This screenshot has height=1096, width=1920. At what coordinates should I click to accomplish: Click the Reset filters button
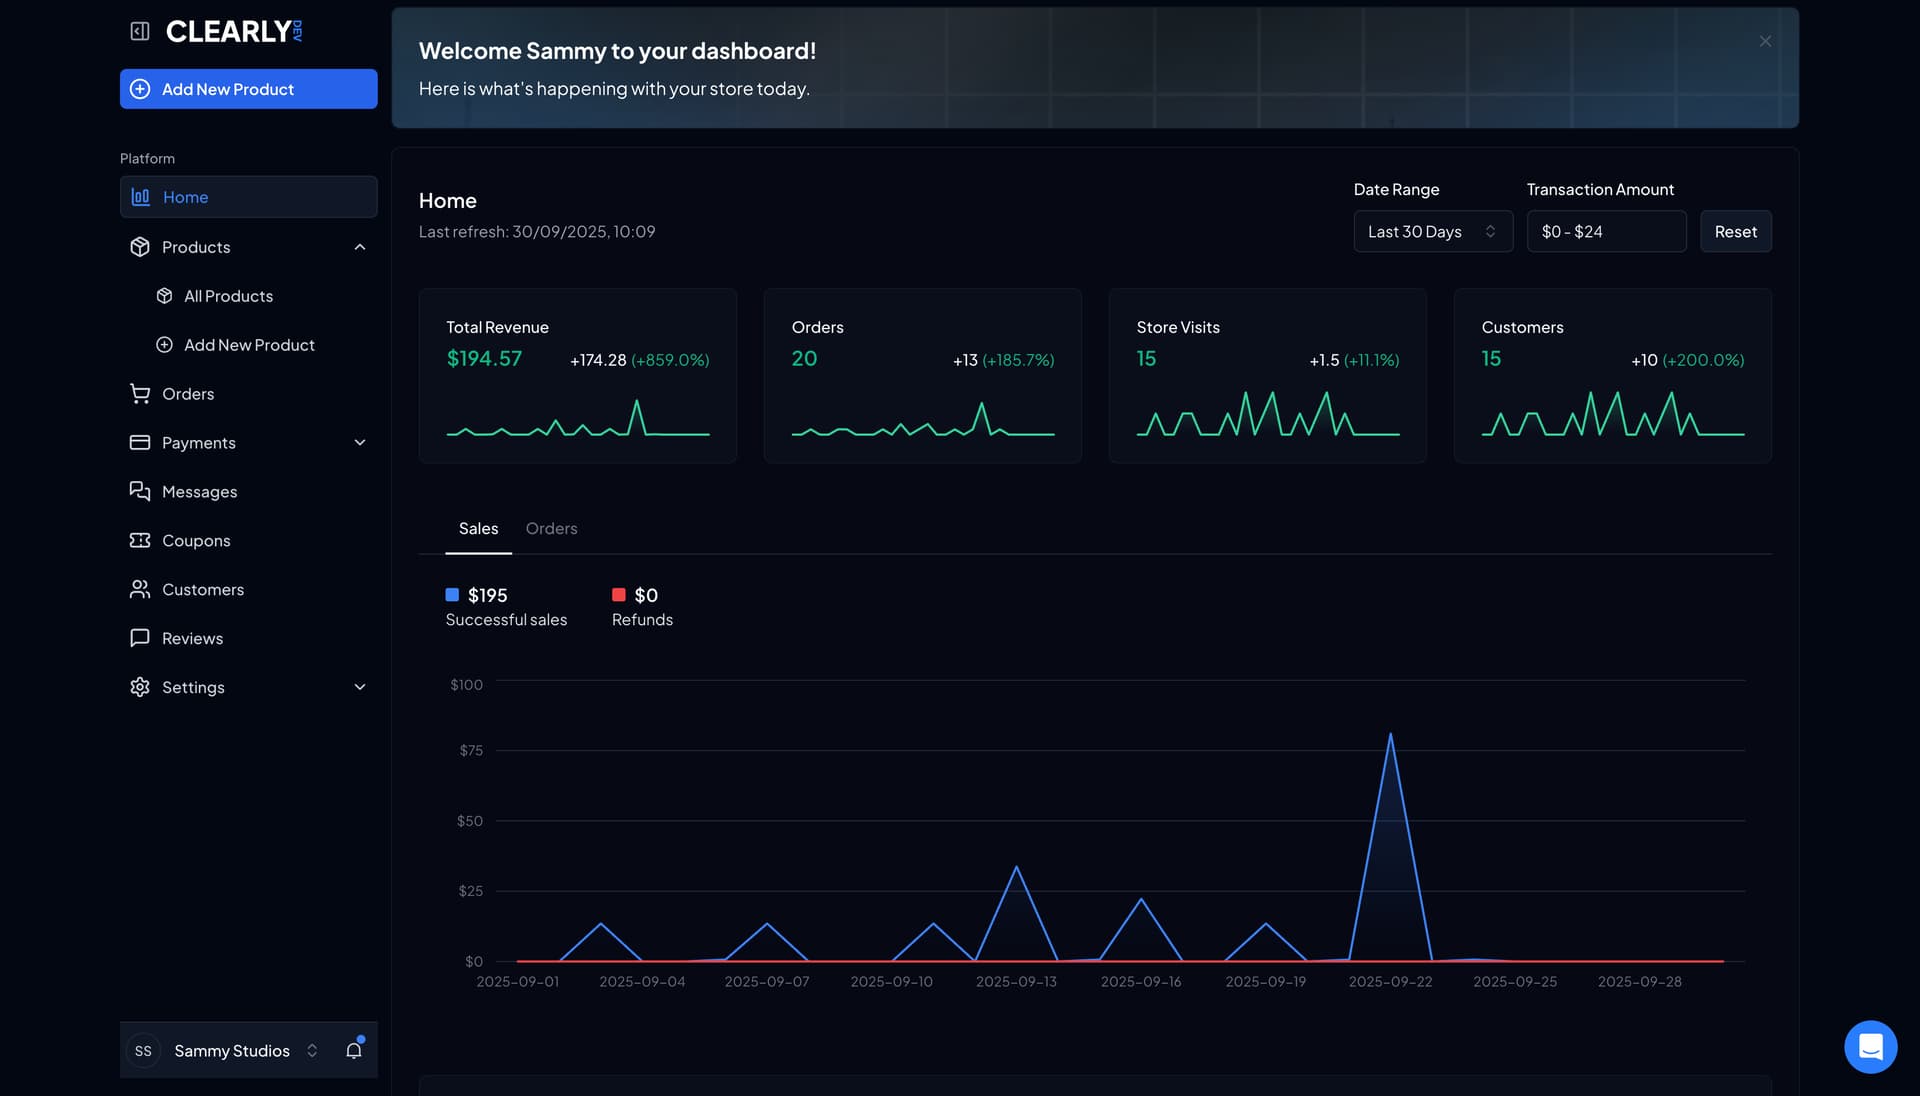pyautogui.click(x=1735, y=231)
